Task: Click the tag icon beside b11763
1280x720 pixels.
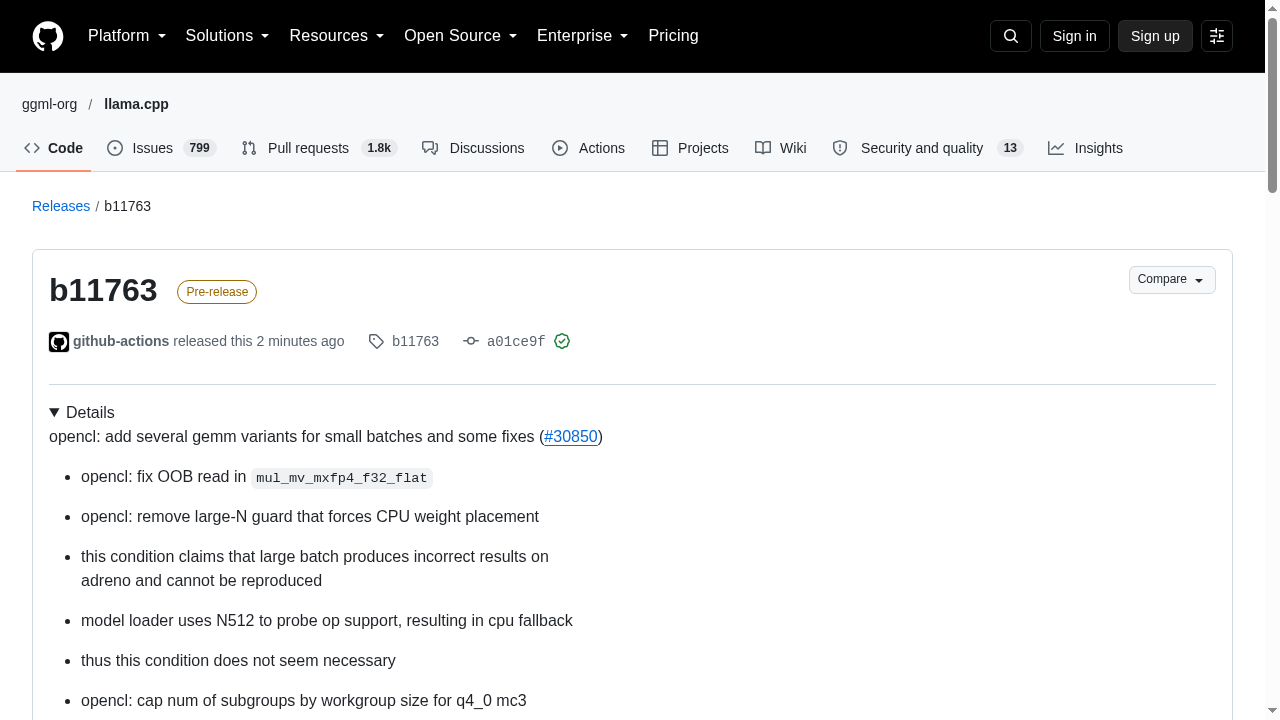Action: click(x=376, y=341)
